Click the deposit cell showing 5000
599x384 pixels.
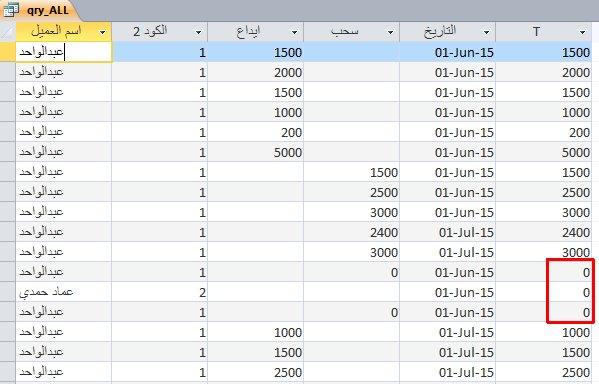[x=256, y=152]
